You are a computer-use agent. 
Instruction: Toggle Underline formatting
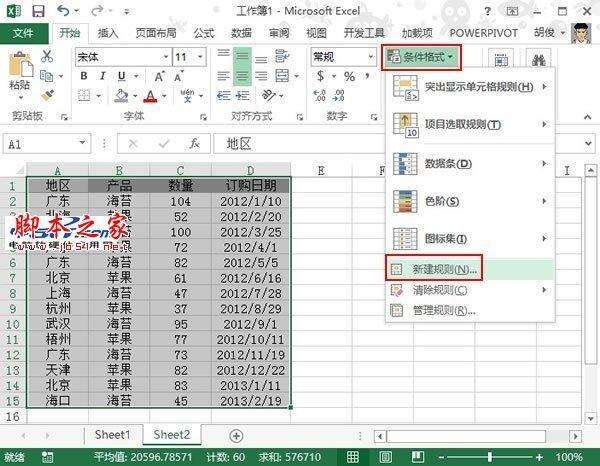click(122, 76)
